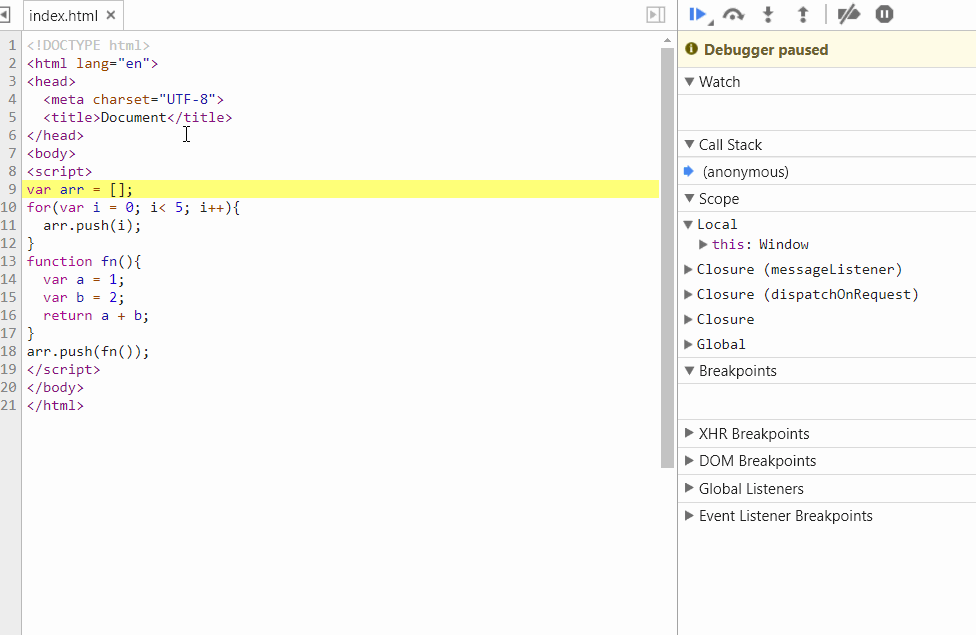Set breakpoint on line number 14
This screenshot has width=976, height=635.
9,279
